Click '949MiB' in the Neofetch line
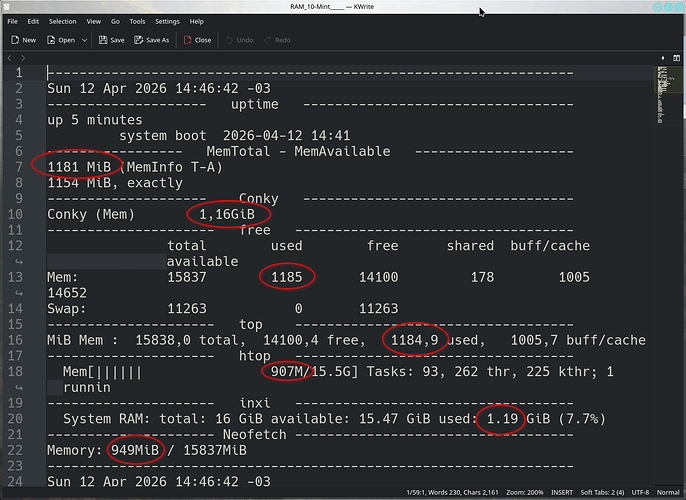Viewport: 686px width, 500px height. click(135, 451)
